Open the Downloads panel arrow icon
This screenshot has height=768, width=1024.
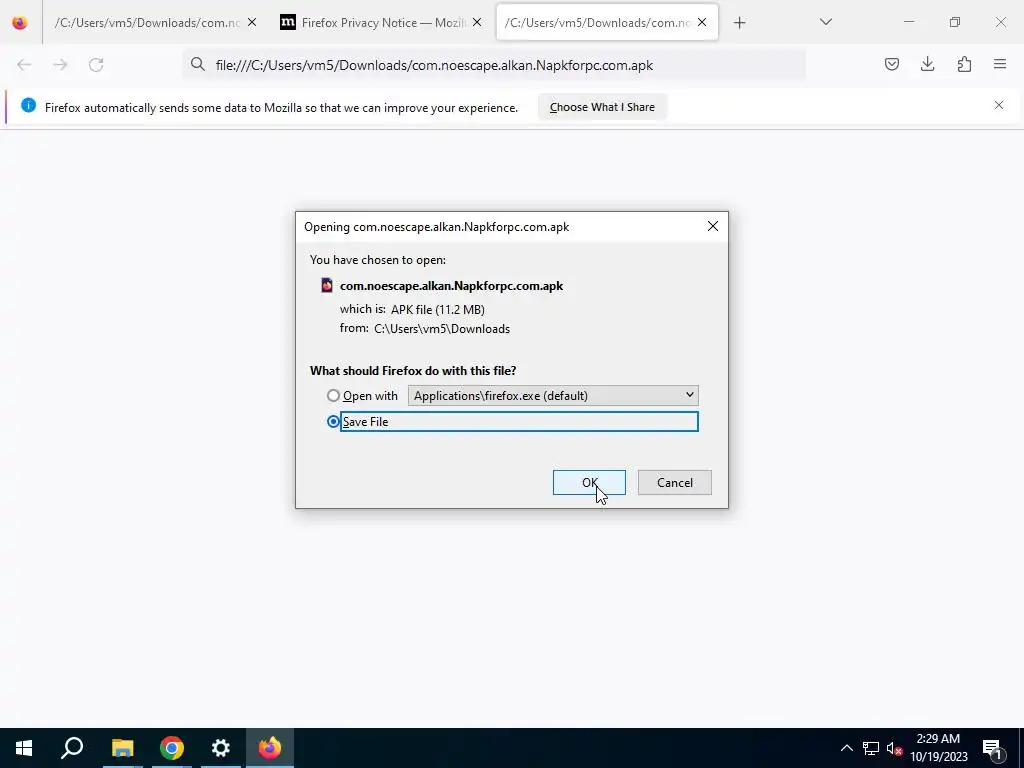click(927, 64)
